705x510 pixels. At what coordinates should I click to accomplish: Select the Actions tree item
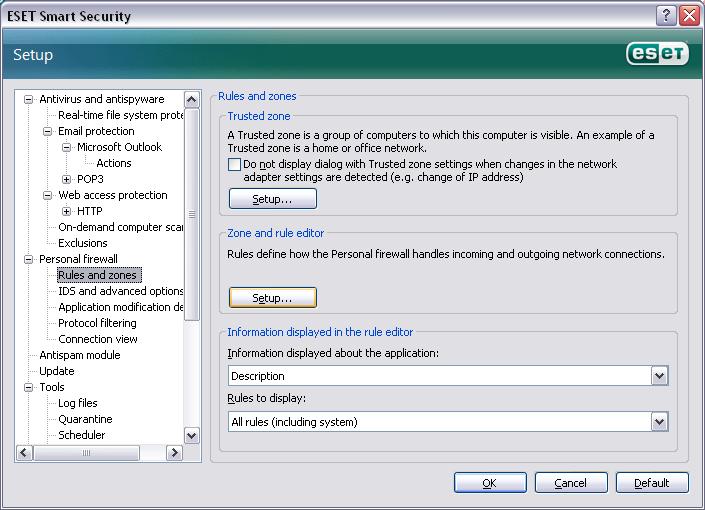(x=114, y=163)
